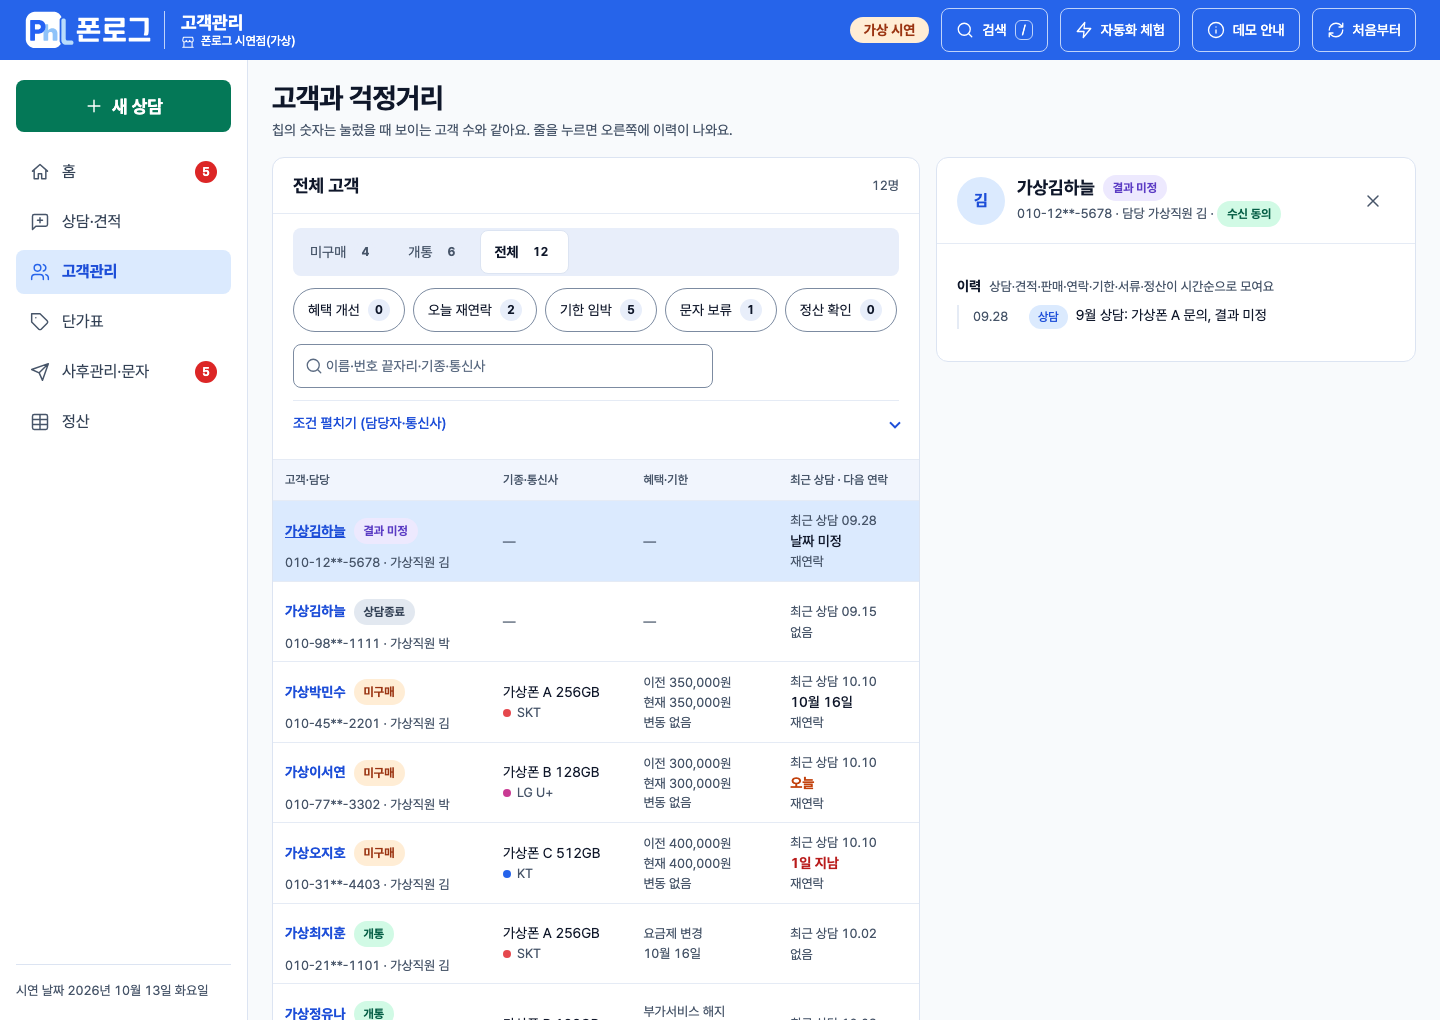Click the chevron arrow of 조건 펼치기
Screen dimensions: 1440x1020
point(895,425)
